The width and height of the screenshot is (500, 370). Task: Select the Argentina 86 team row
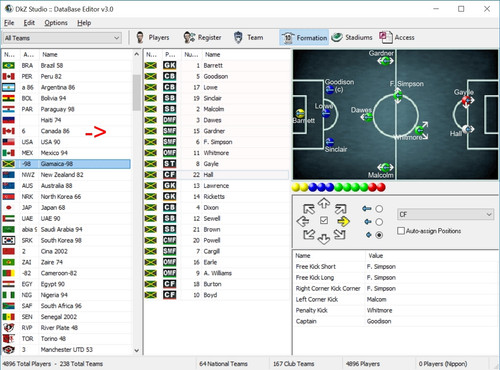point(67,87)
